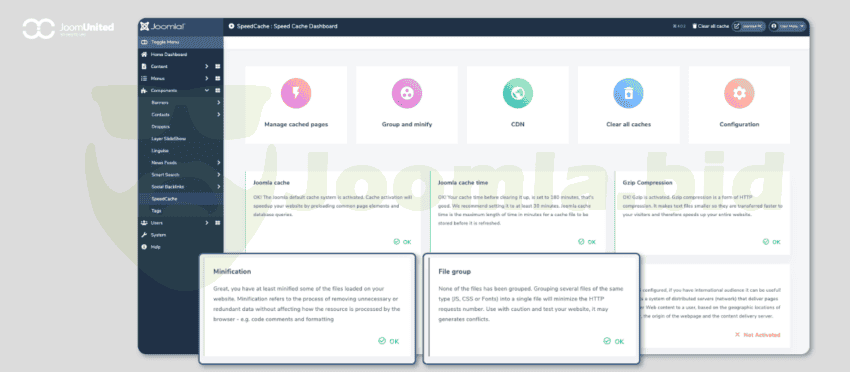Click the SpeedCache title icon in header
Image resolution: width=850 pixels, height=372 pixels.
(231, 26)
